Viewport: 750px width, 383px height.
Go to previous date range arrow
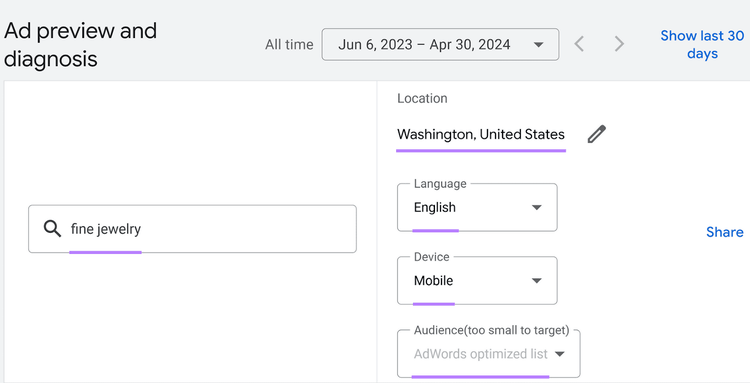579,44
